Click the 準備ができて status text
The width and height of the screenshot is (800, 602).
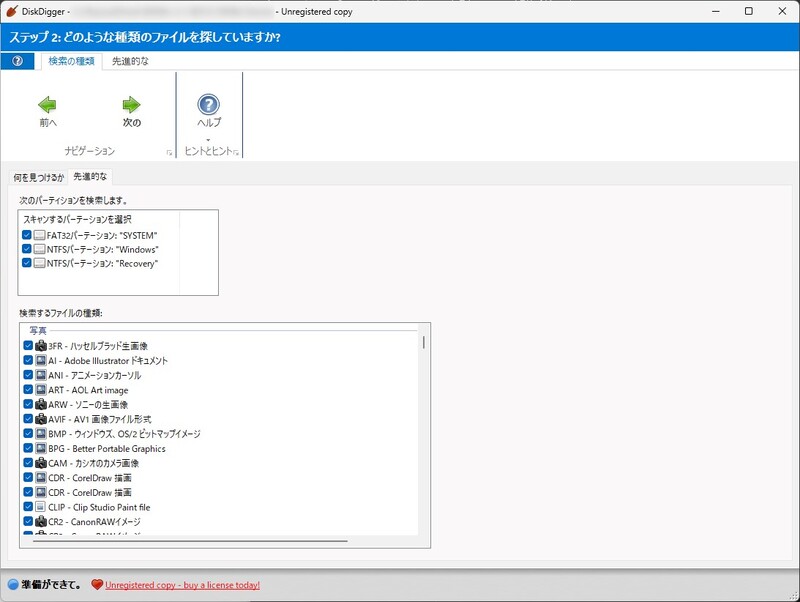point(51,585)
